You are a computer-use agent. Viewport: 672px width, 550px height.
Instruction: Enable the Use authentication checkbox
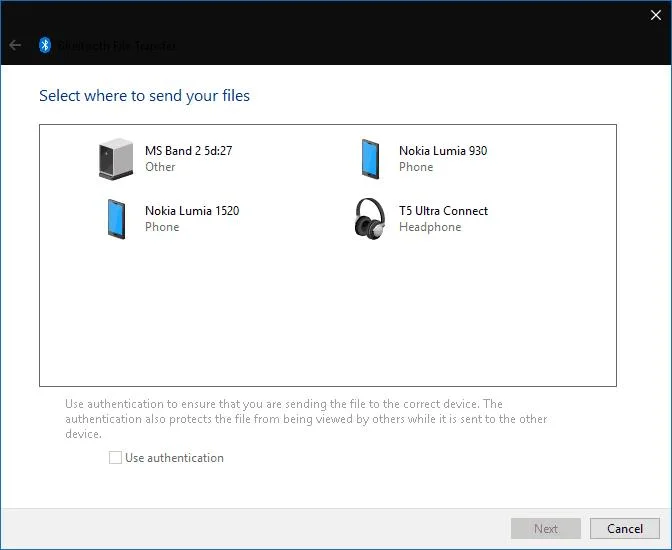[x=115, y=457]
